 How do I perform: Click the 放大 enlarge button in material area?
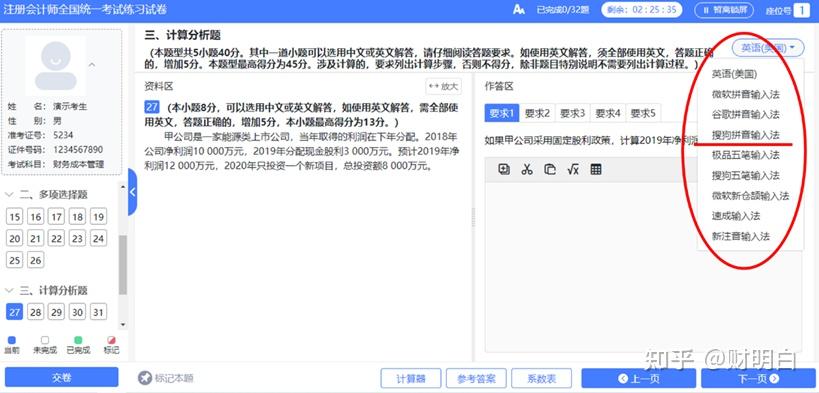pyautogui.click(x=443, y=86)
